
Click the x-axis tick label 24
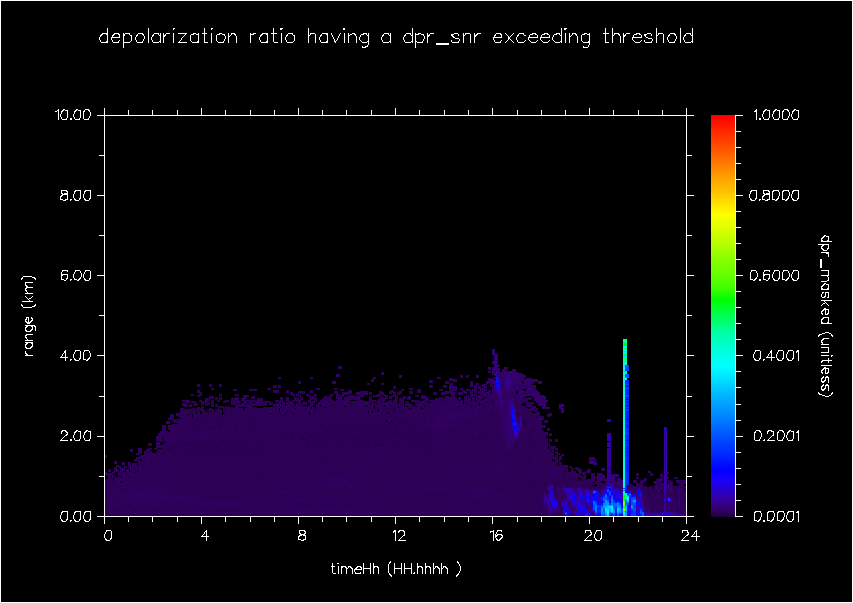point(690,536)
